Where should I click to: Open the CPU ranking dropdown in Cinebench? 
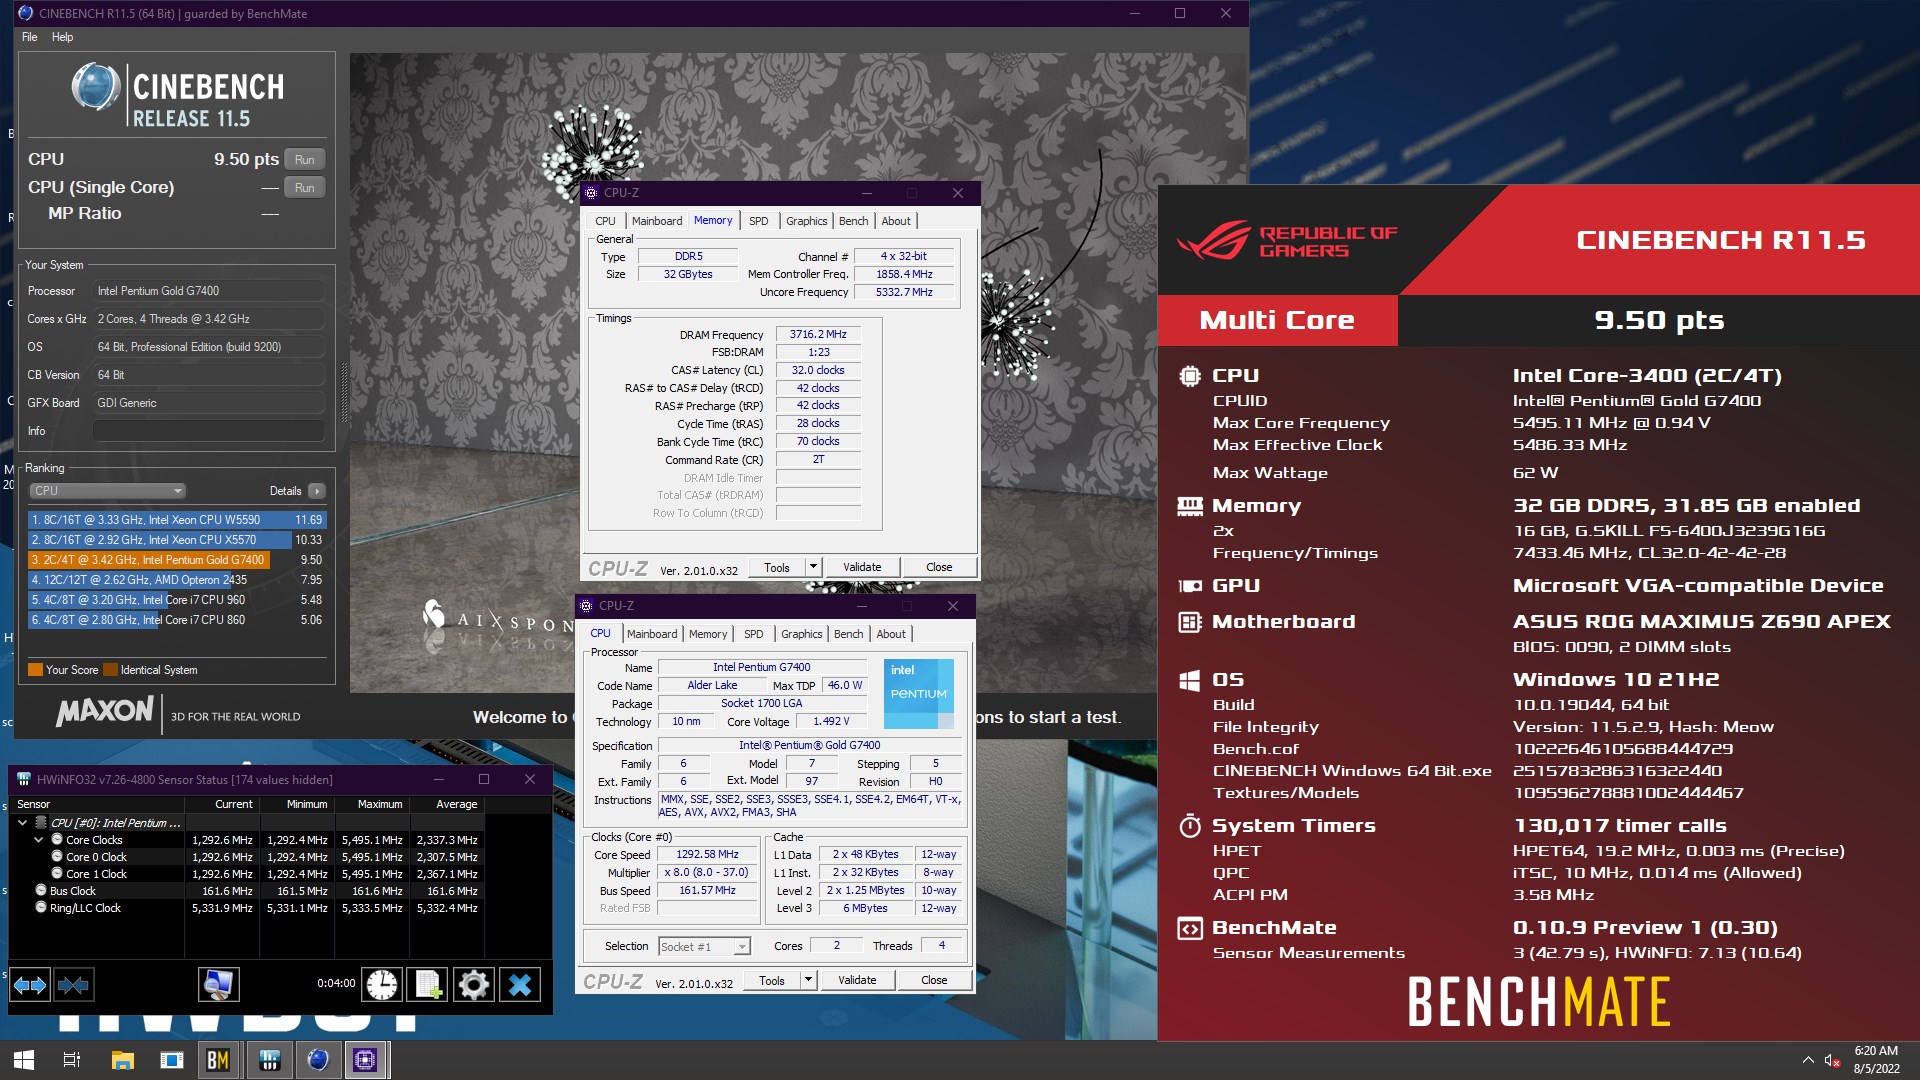[x=108, y=491]
